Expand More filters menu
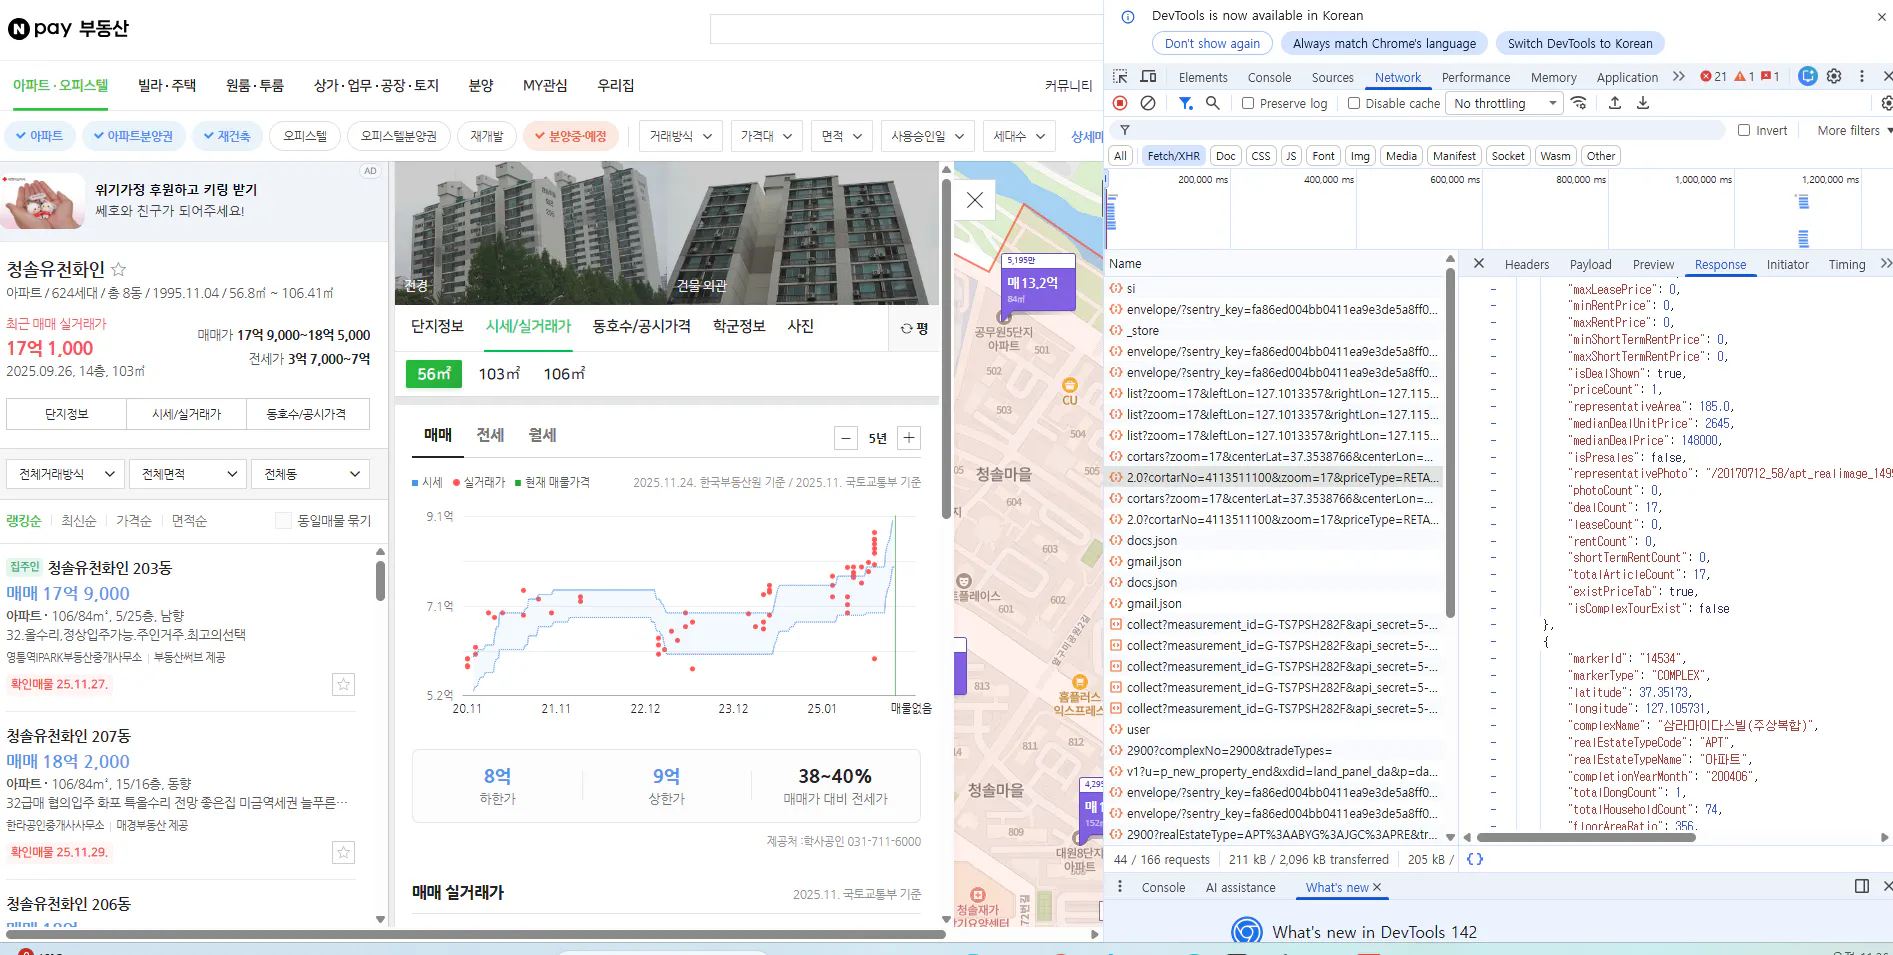This screenshot has width=1893, height=955. (x=1854, y=130)
